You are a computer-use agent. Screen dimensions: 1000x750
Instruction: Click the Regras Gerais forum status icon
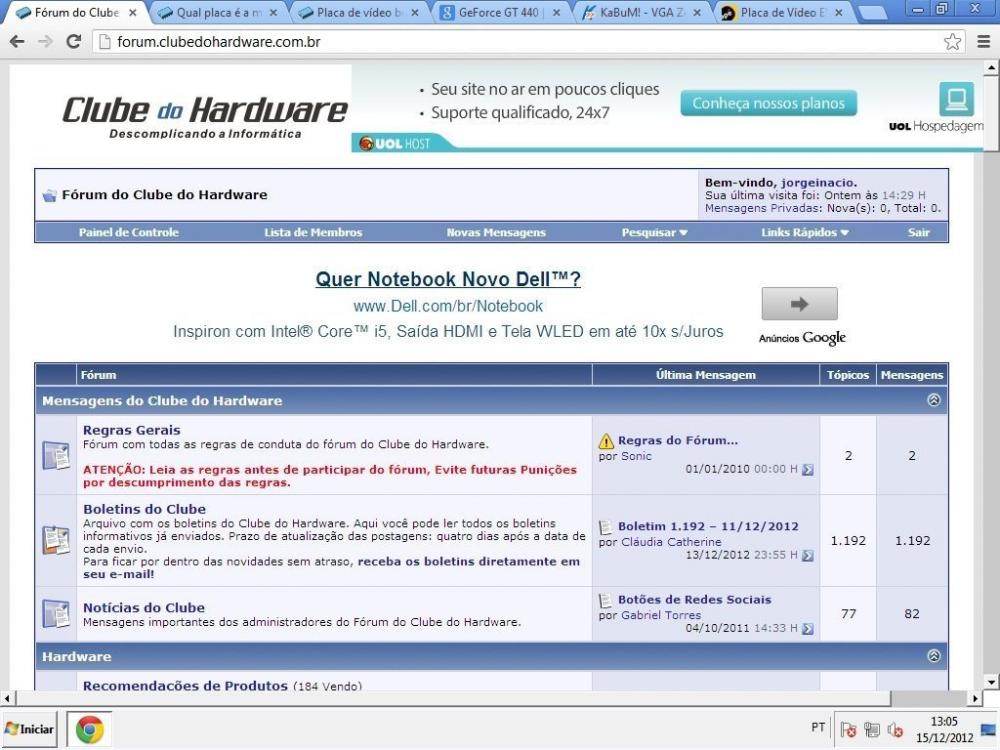click(56, 454)
